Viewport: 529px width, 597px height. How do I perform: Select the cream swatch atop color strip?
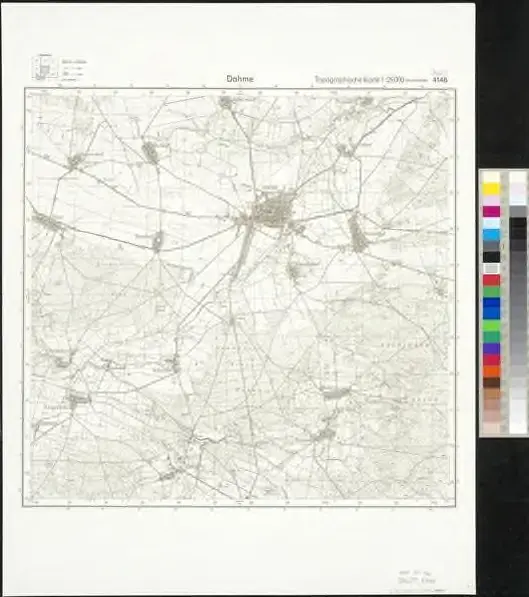pyautogui.click(x=491, y=177)
